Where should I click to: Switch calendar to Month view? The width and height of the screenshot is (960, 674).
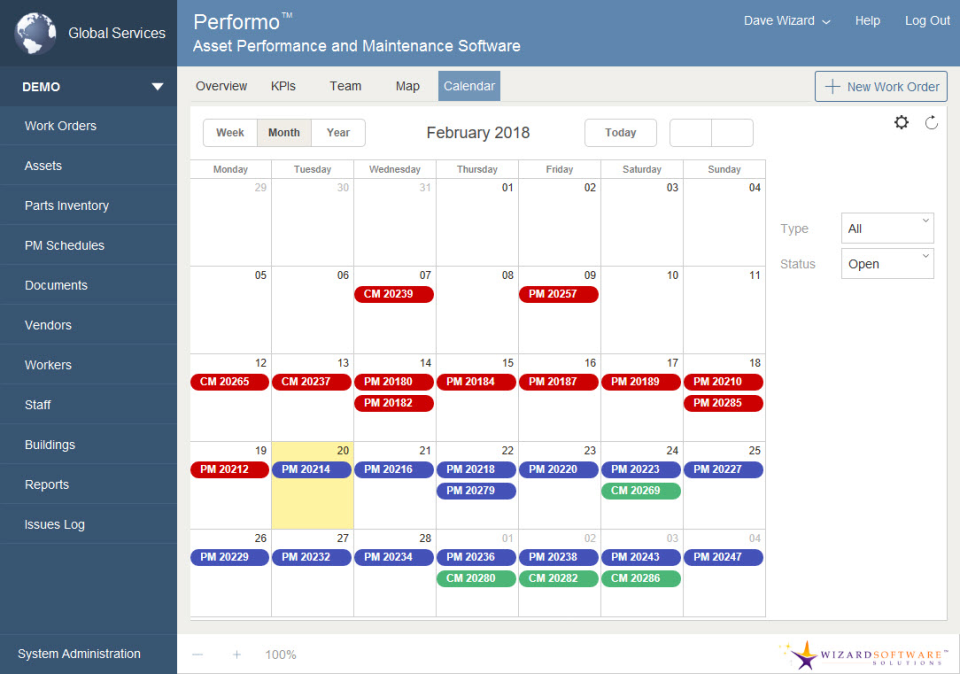click(284, 133)
